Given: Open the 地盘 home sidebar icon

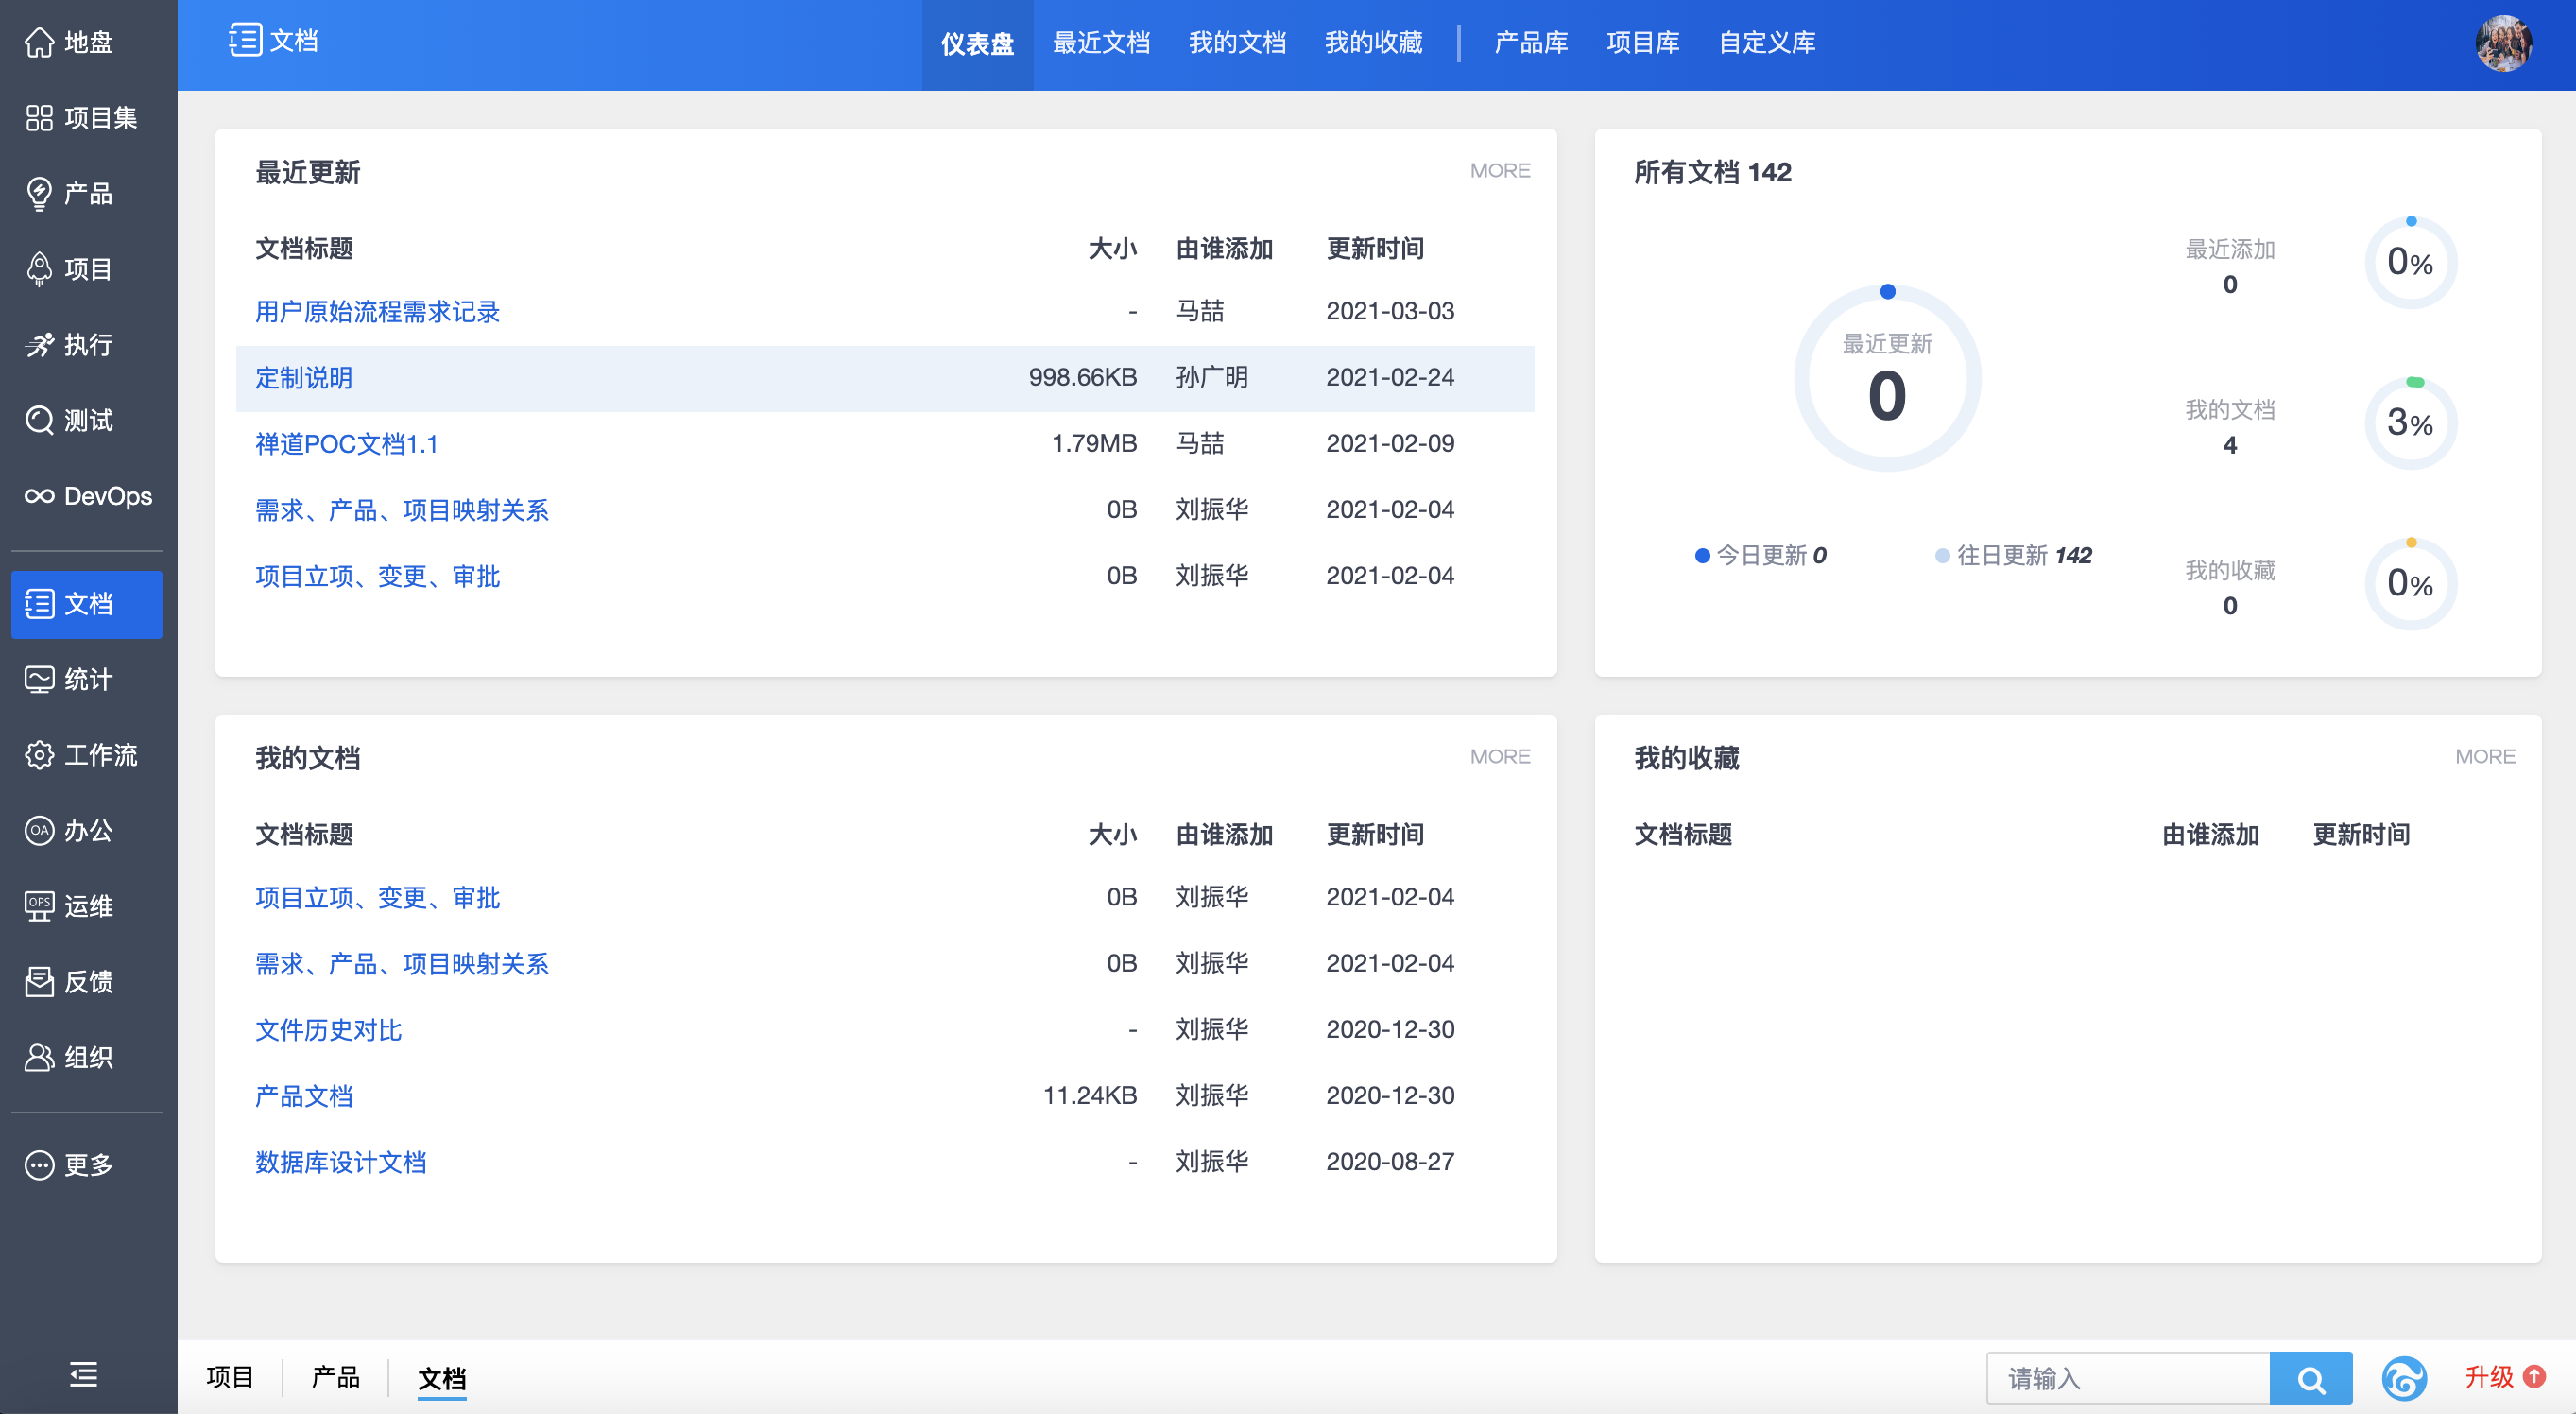Looking at the screenshot, I should tap(40, 42).
